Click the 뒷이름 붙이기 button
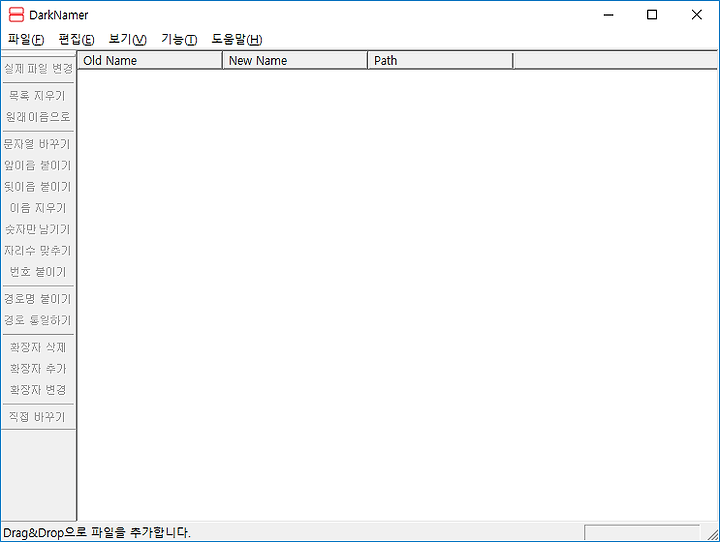The width and height of the screenshot is (720, 542). coord(38,186)
